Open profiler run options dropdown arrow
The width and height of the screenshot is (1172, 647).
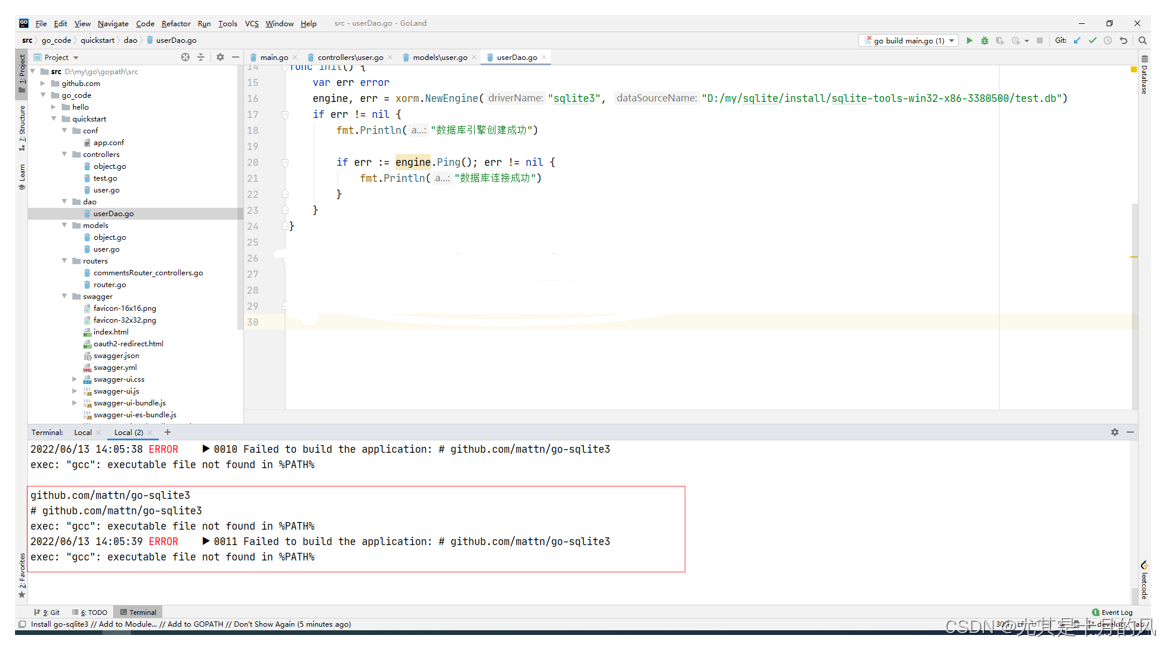point(1027,40)
